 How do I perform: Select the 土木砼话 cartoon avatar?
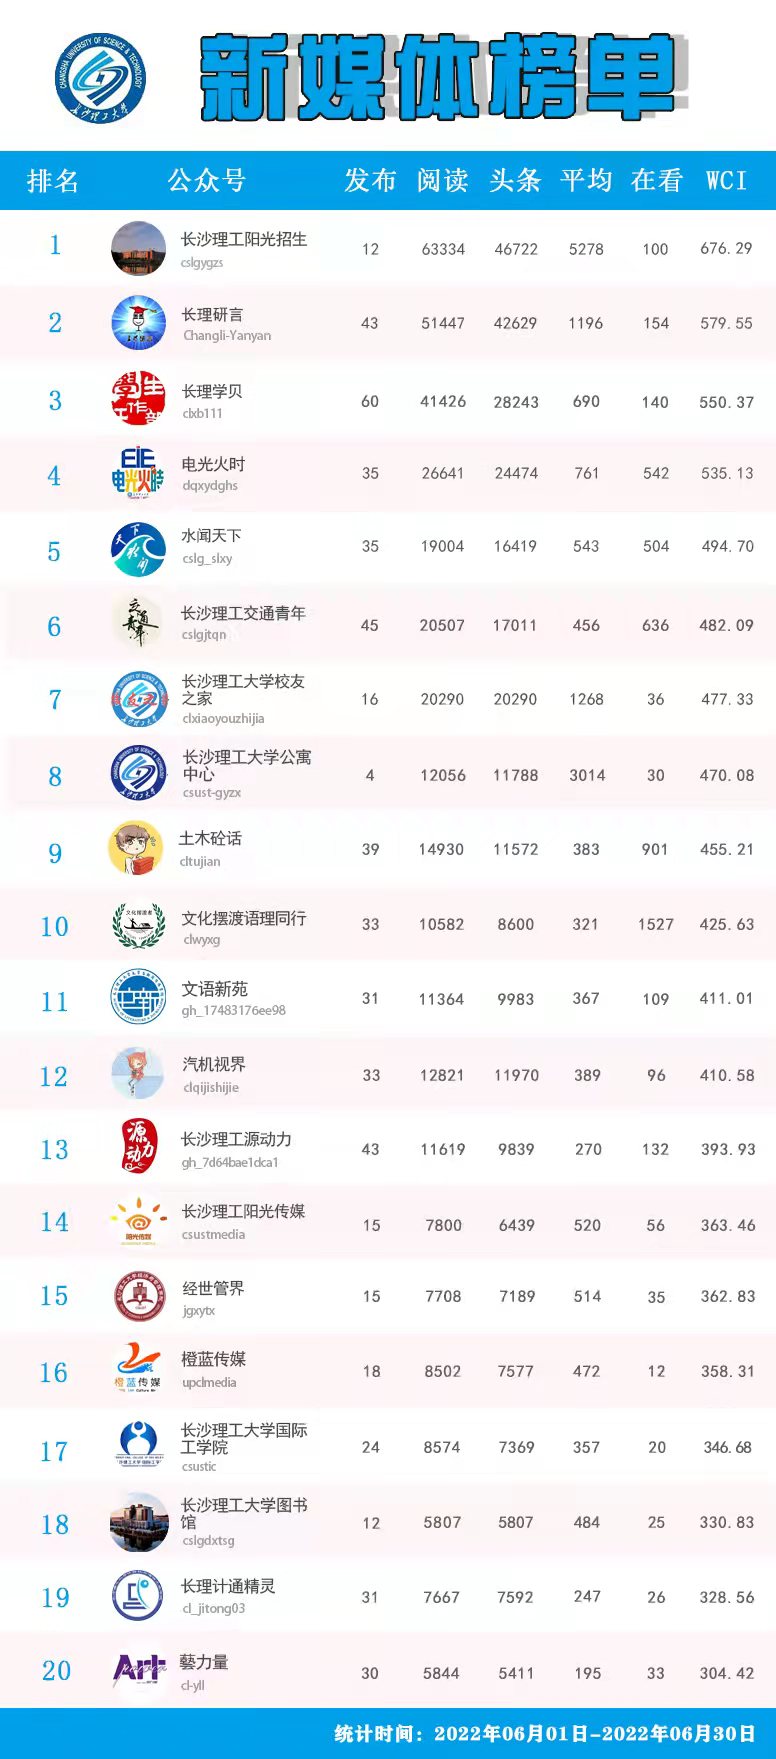point(136,848)
